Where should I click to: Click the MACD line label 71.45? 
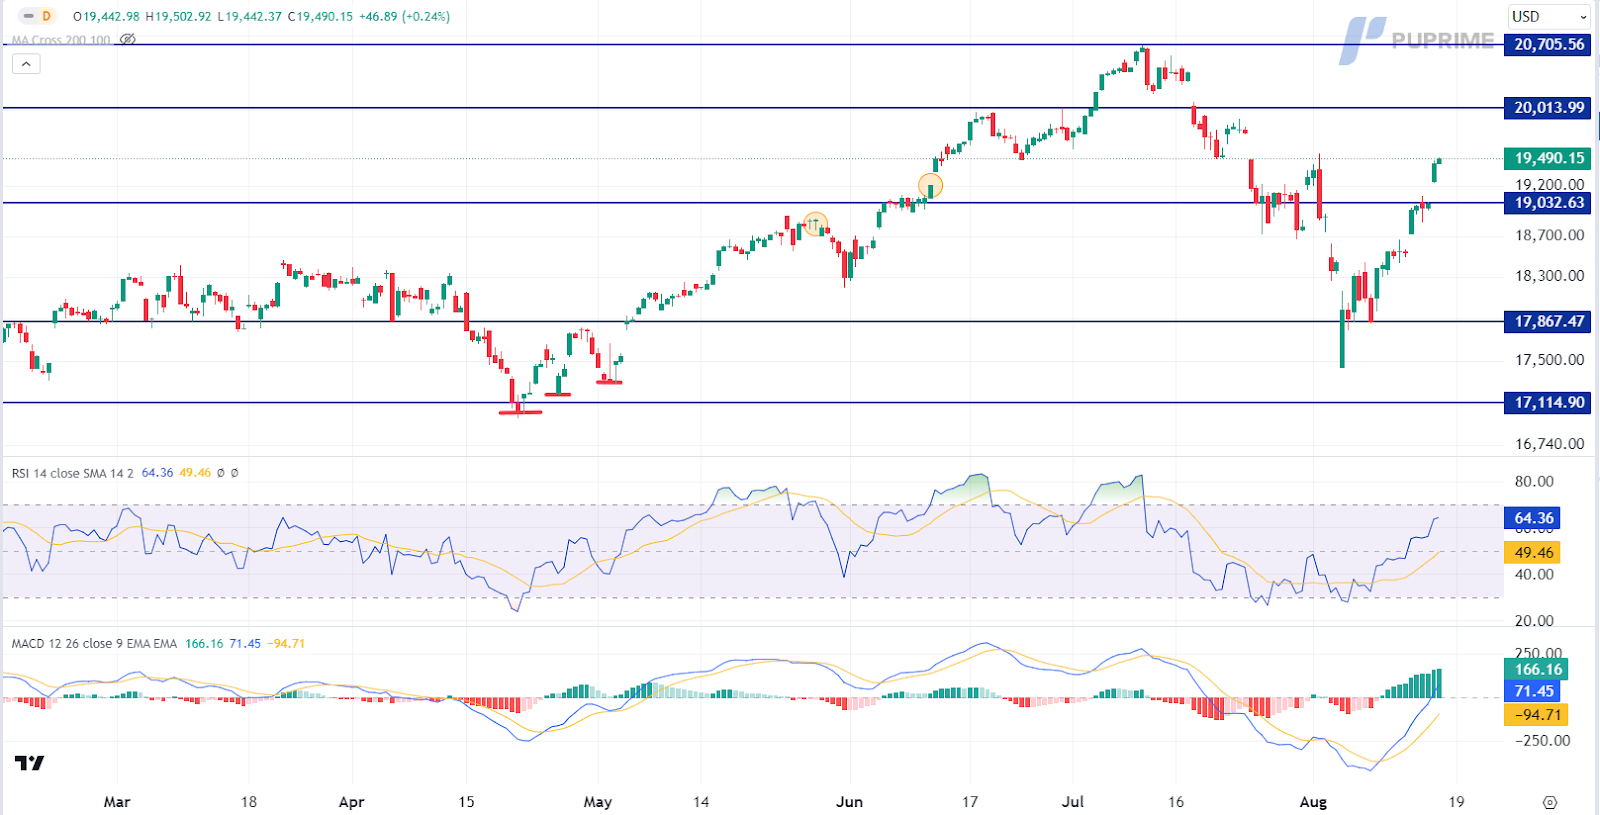[x=1533, y=691]
